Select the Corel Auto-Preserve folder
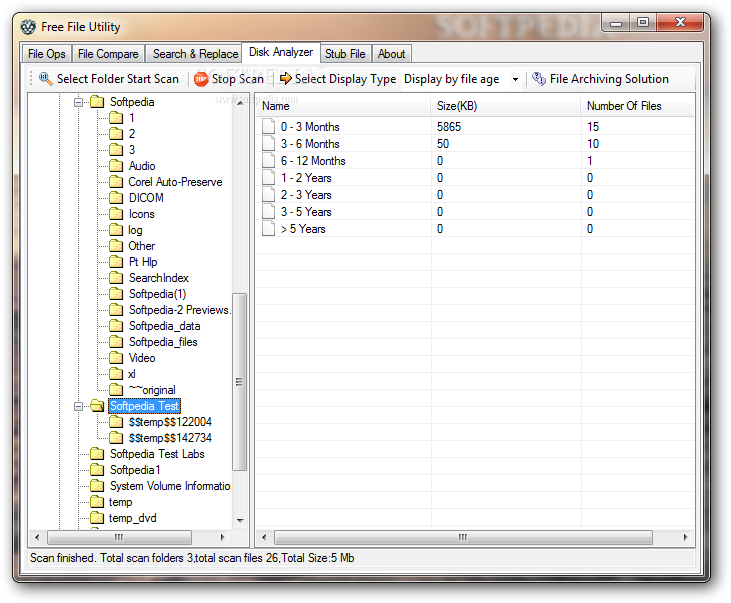The height and width of the screenshot is (603, 731). (x=175, y=182)
